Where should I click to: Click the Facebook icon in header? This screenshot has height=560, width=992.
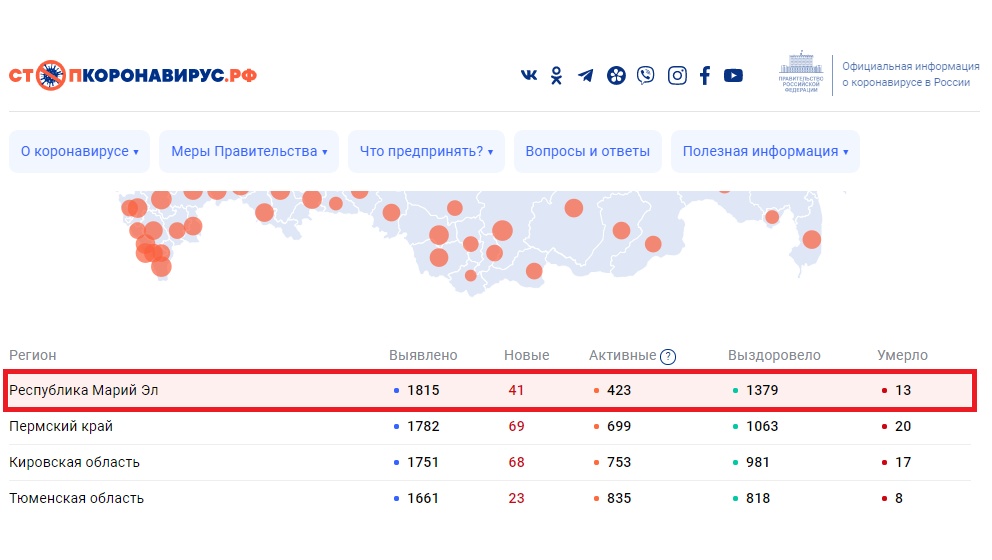tap(705, 75)
